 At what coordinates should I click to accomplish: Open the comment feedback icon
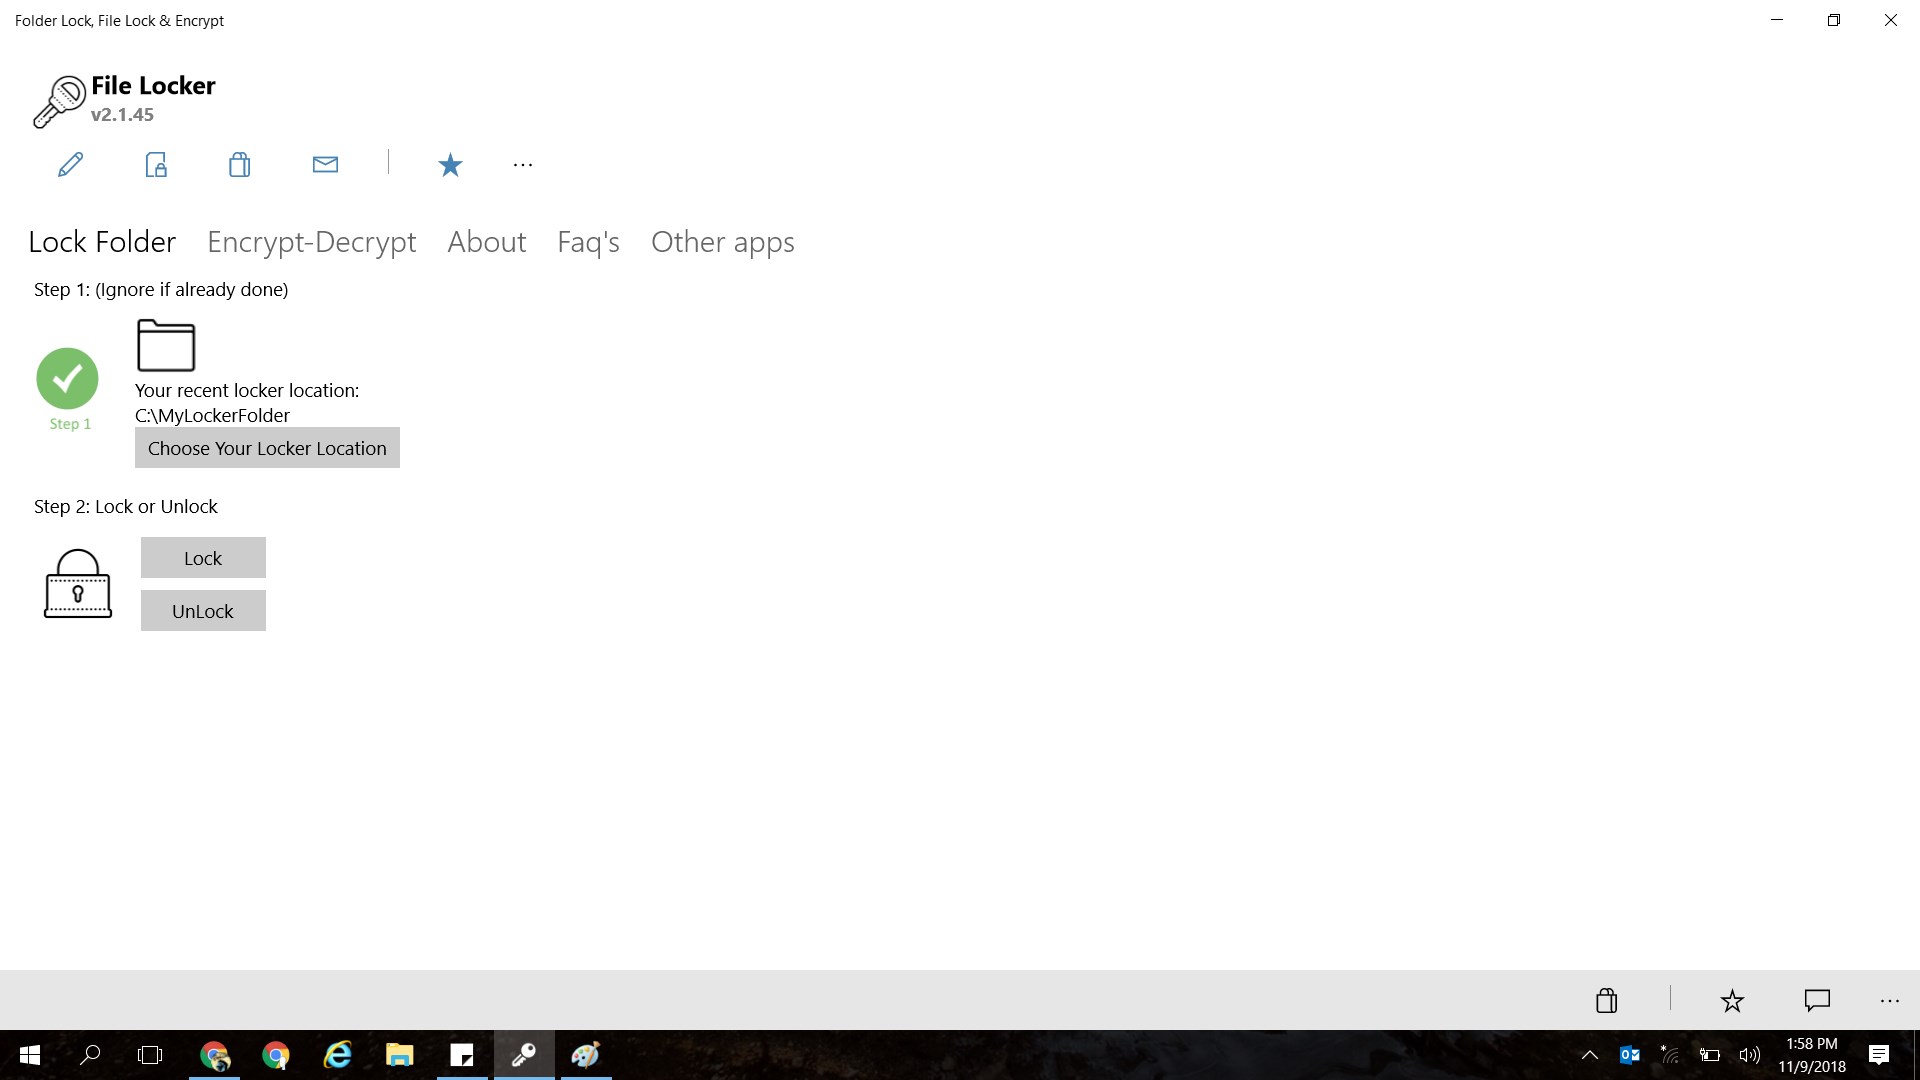coord(1817,1000)
